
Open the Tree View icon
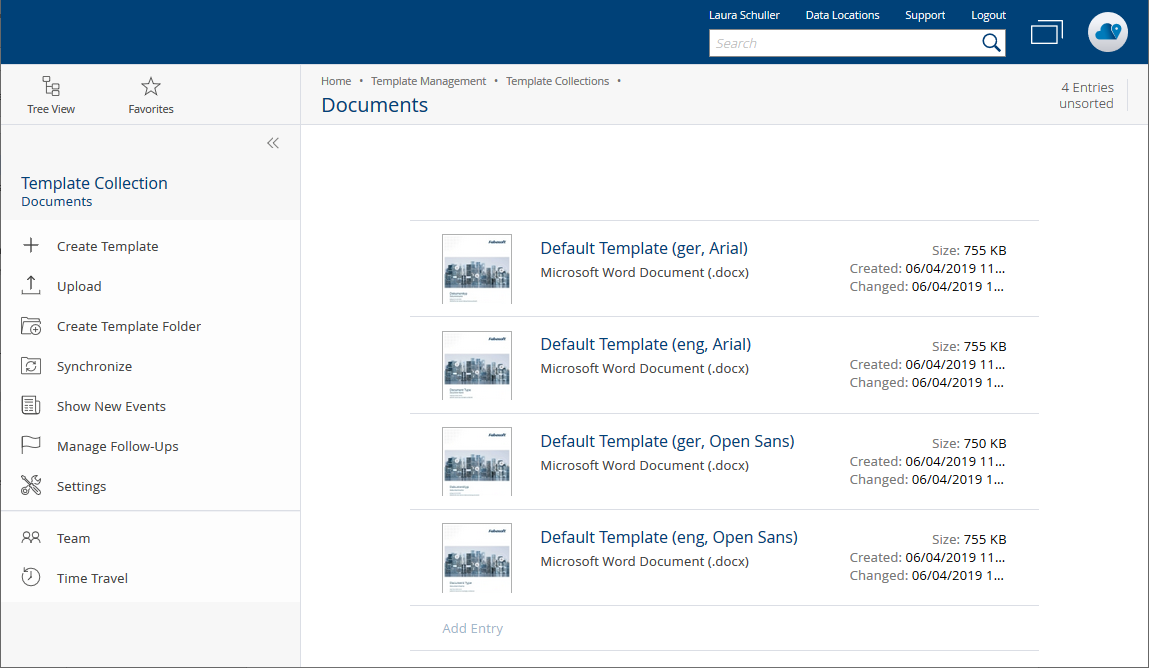tap(51, 87)
